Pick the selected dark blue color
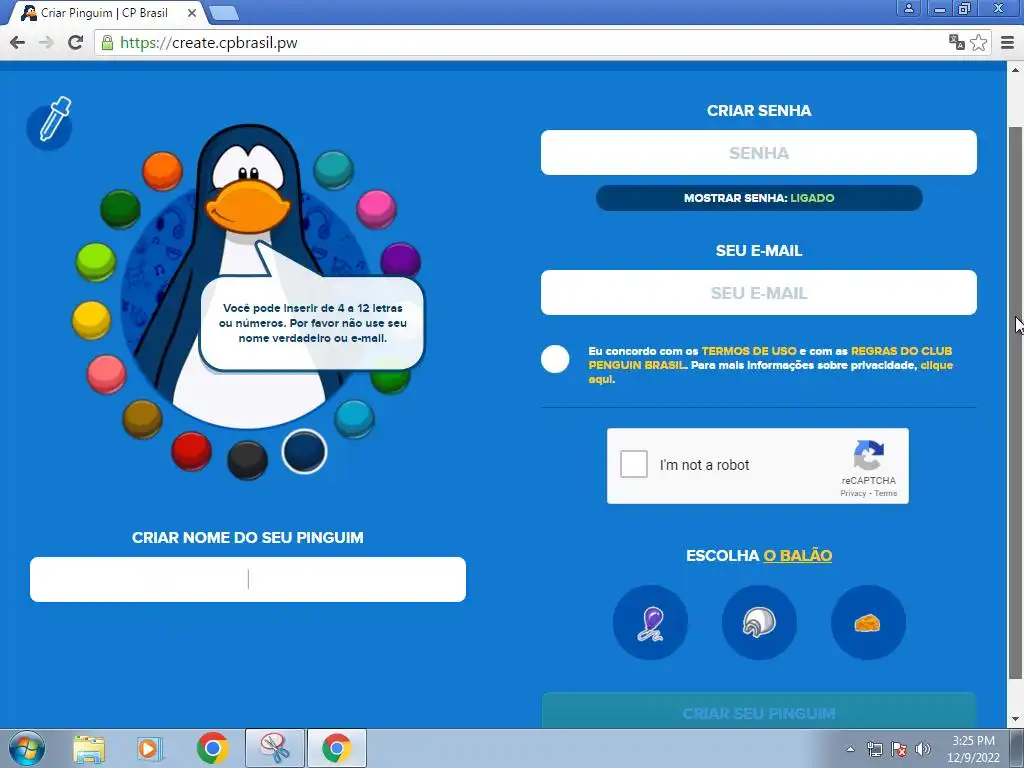 pos(304,451)
